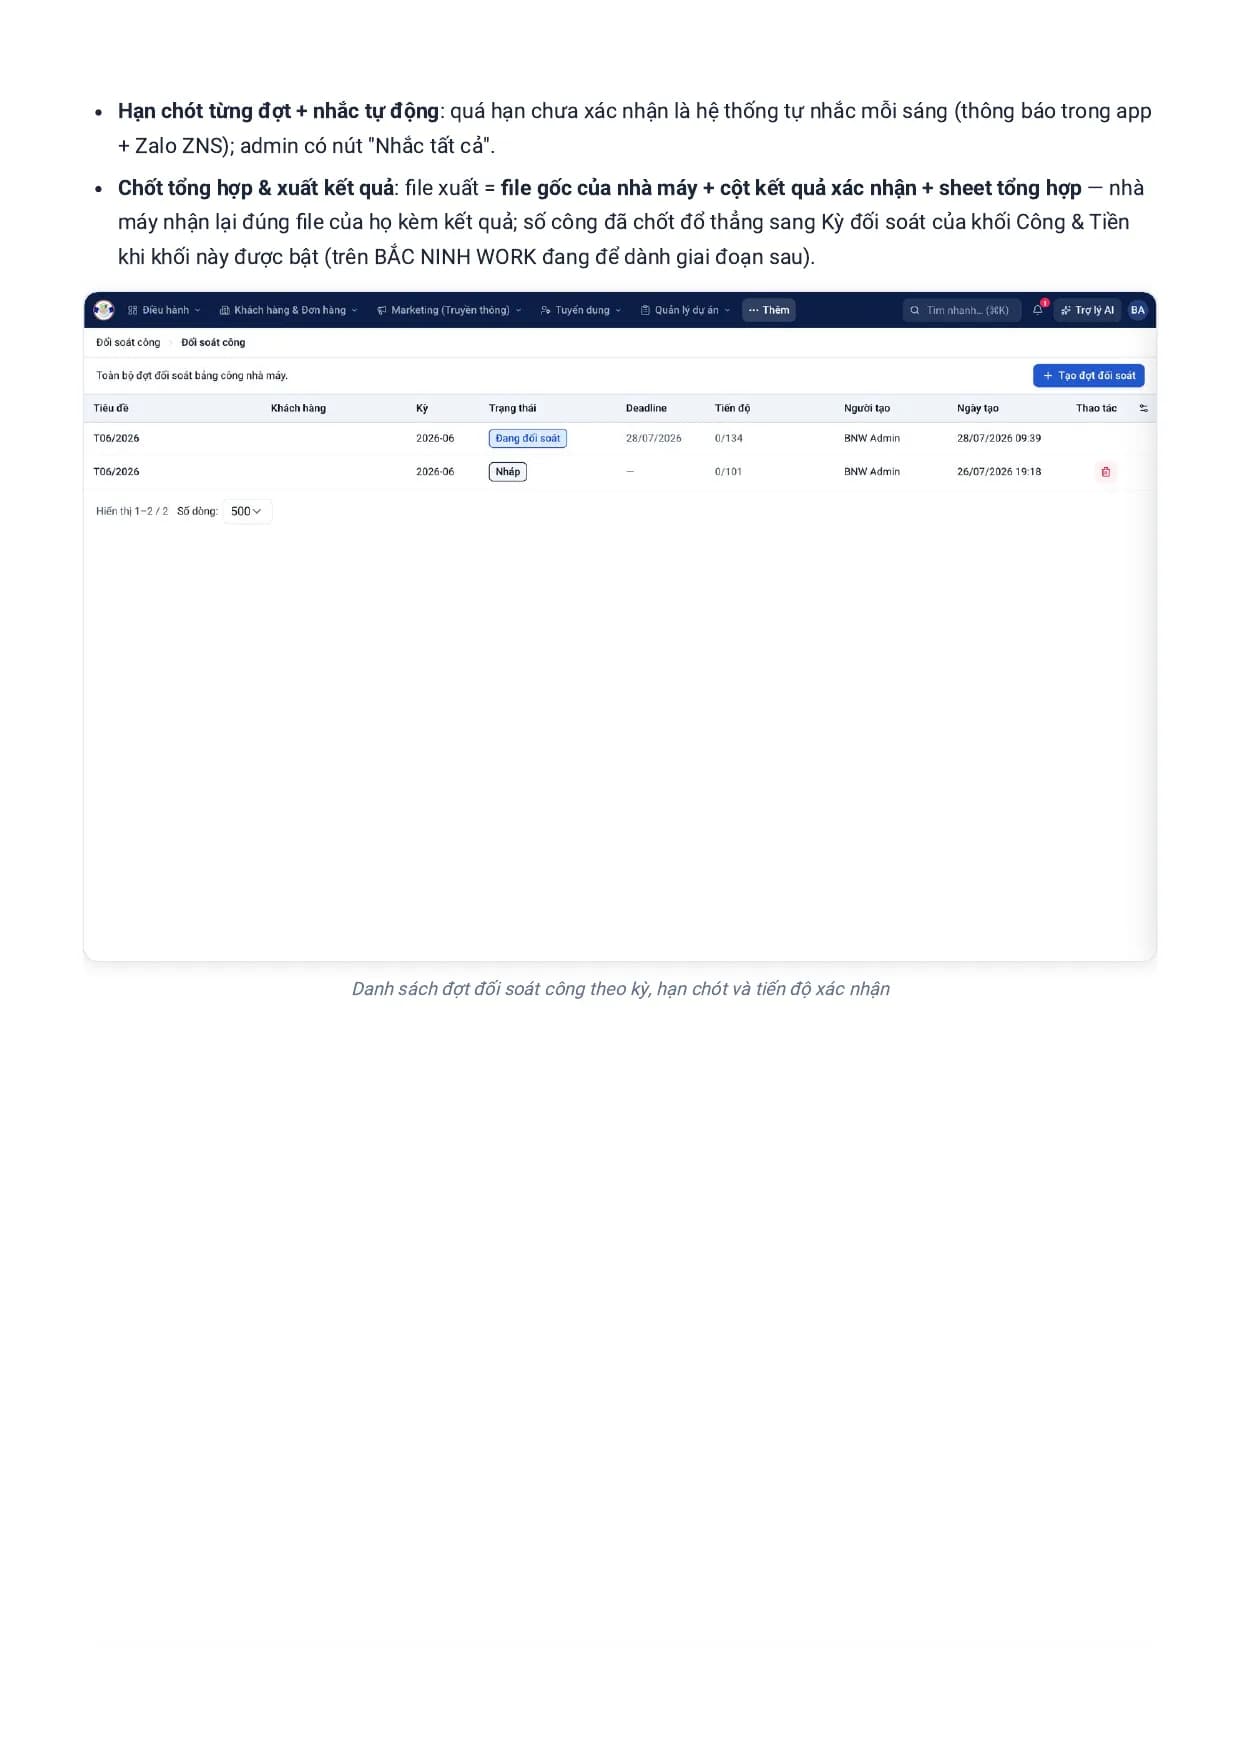
Task: Click progress value 0/101
Action: [x=729, y=472]
